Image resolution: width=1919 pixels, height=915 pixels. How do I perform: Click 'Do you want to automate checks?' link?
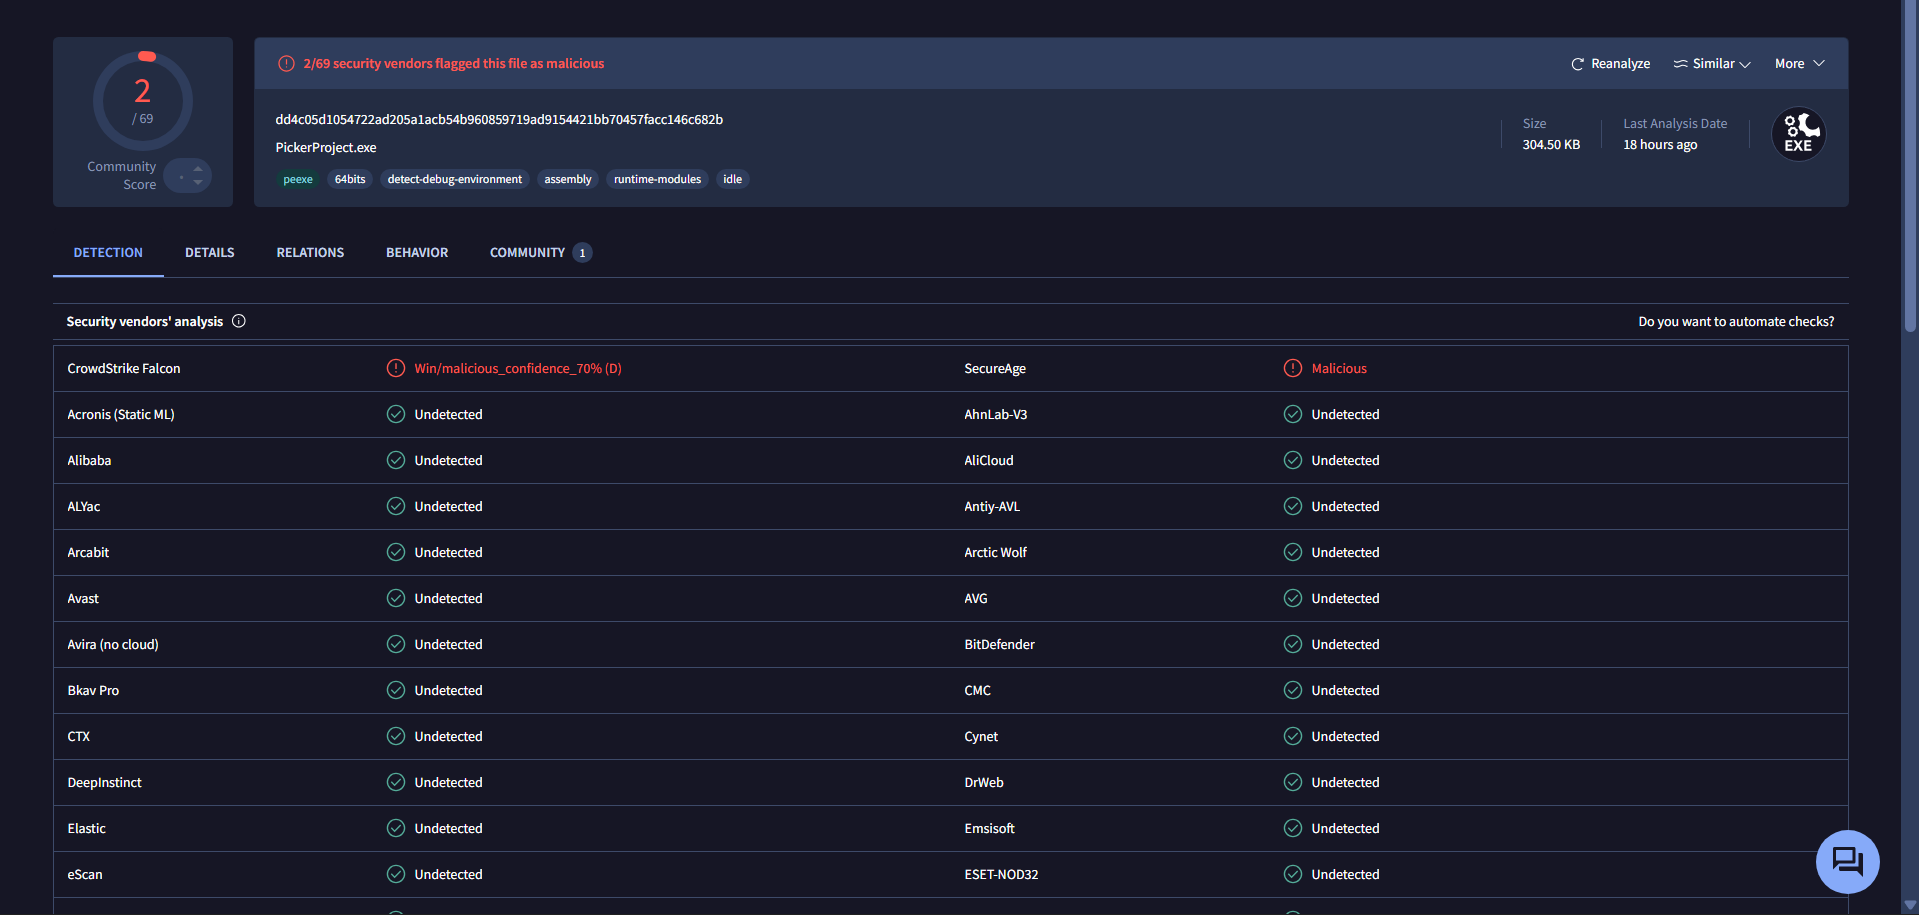click(x=1736, y=322)
